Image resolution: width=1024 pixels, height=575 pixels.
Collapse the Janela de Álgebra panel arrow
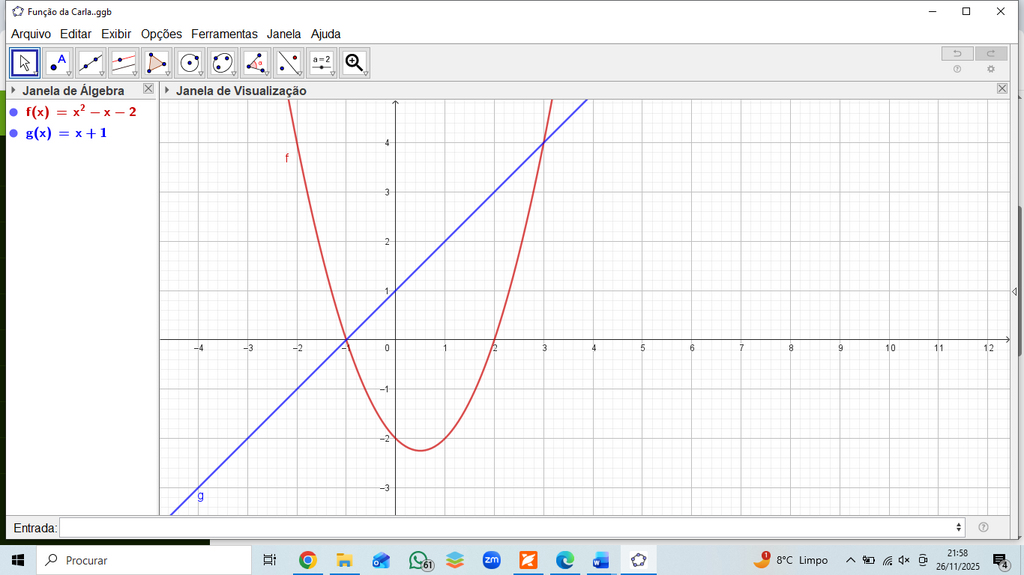[x=13, y=90]
